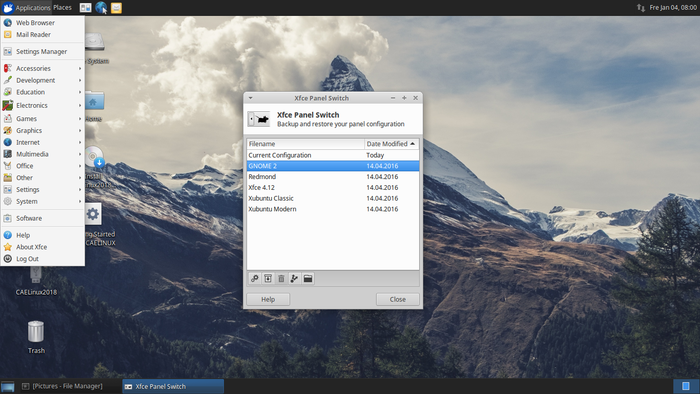Image resolution: width=700 pixels, height=394 pixels.
Task: Expand the Accessories submenu
Action: point(42,68)
